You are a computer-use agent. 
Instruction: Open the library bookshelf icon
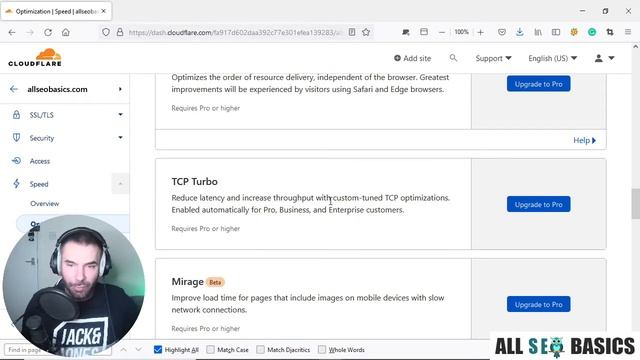[538, 32]
